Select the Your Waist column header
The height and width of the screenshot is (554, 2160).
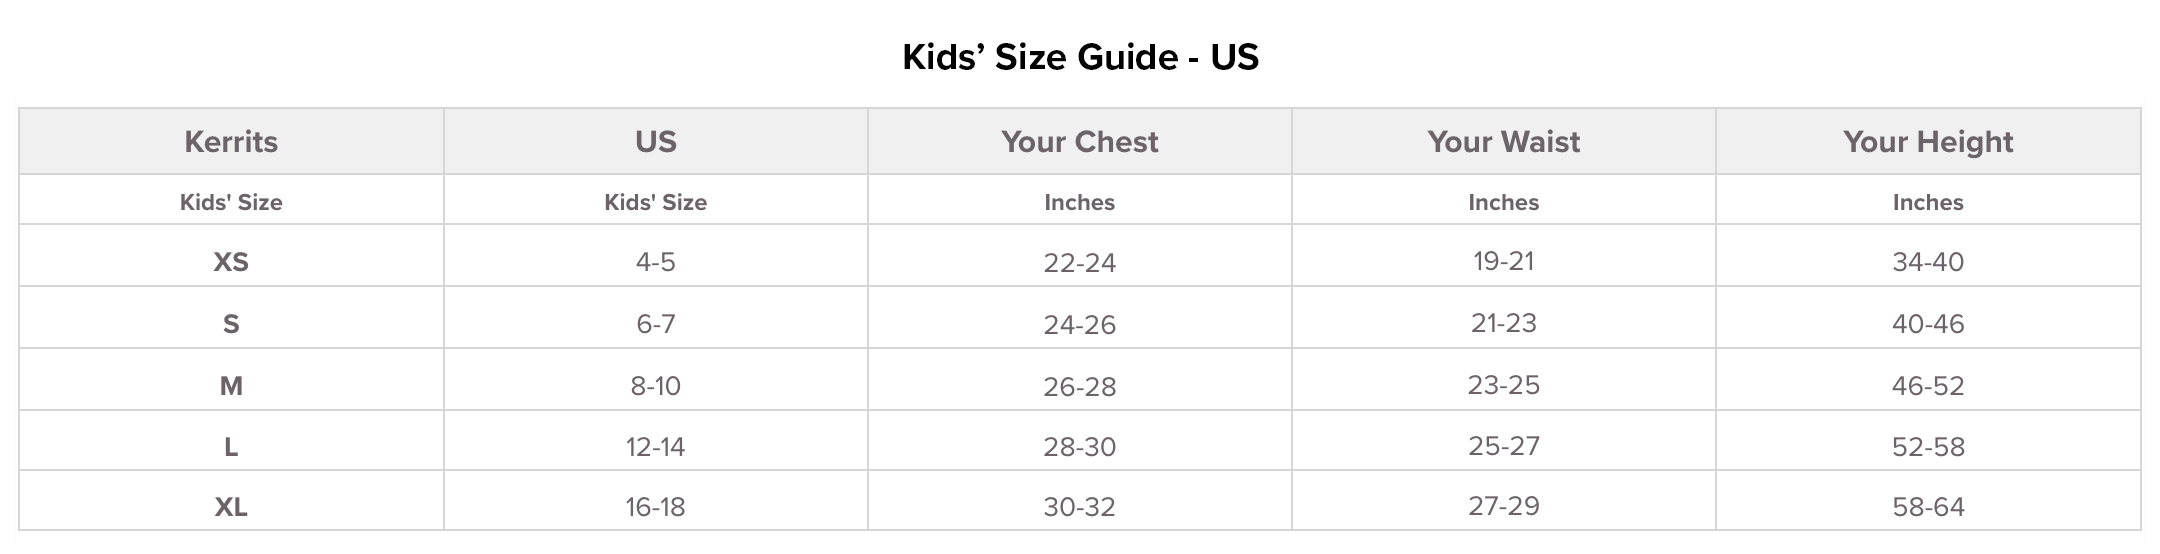tap(1503, 142)
